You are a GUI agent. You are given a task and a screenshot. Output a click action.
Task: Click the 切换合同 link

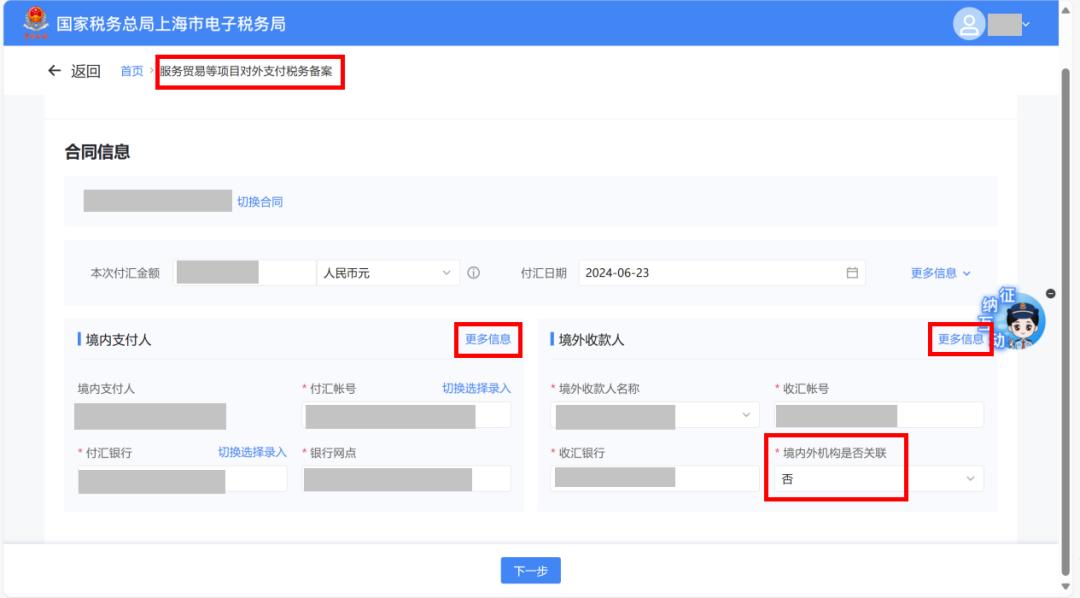260,202
